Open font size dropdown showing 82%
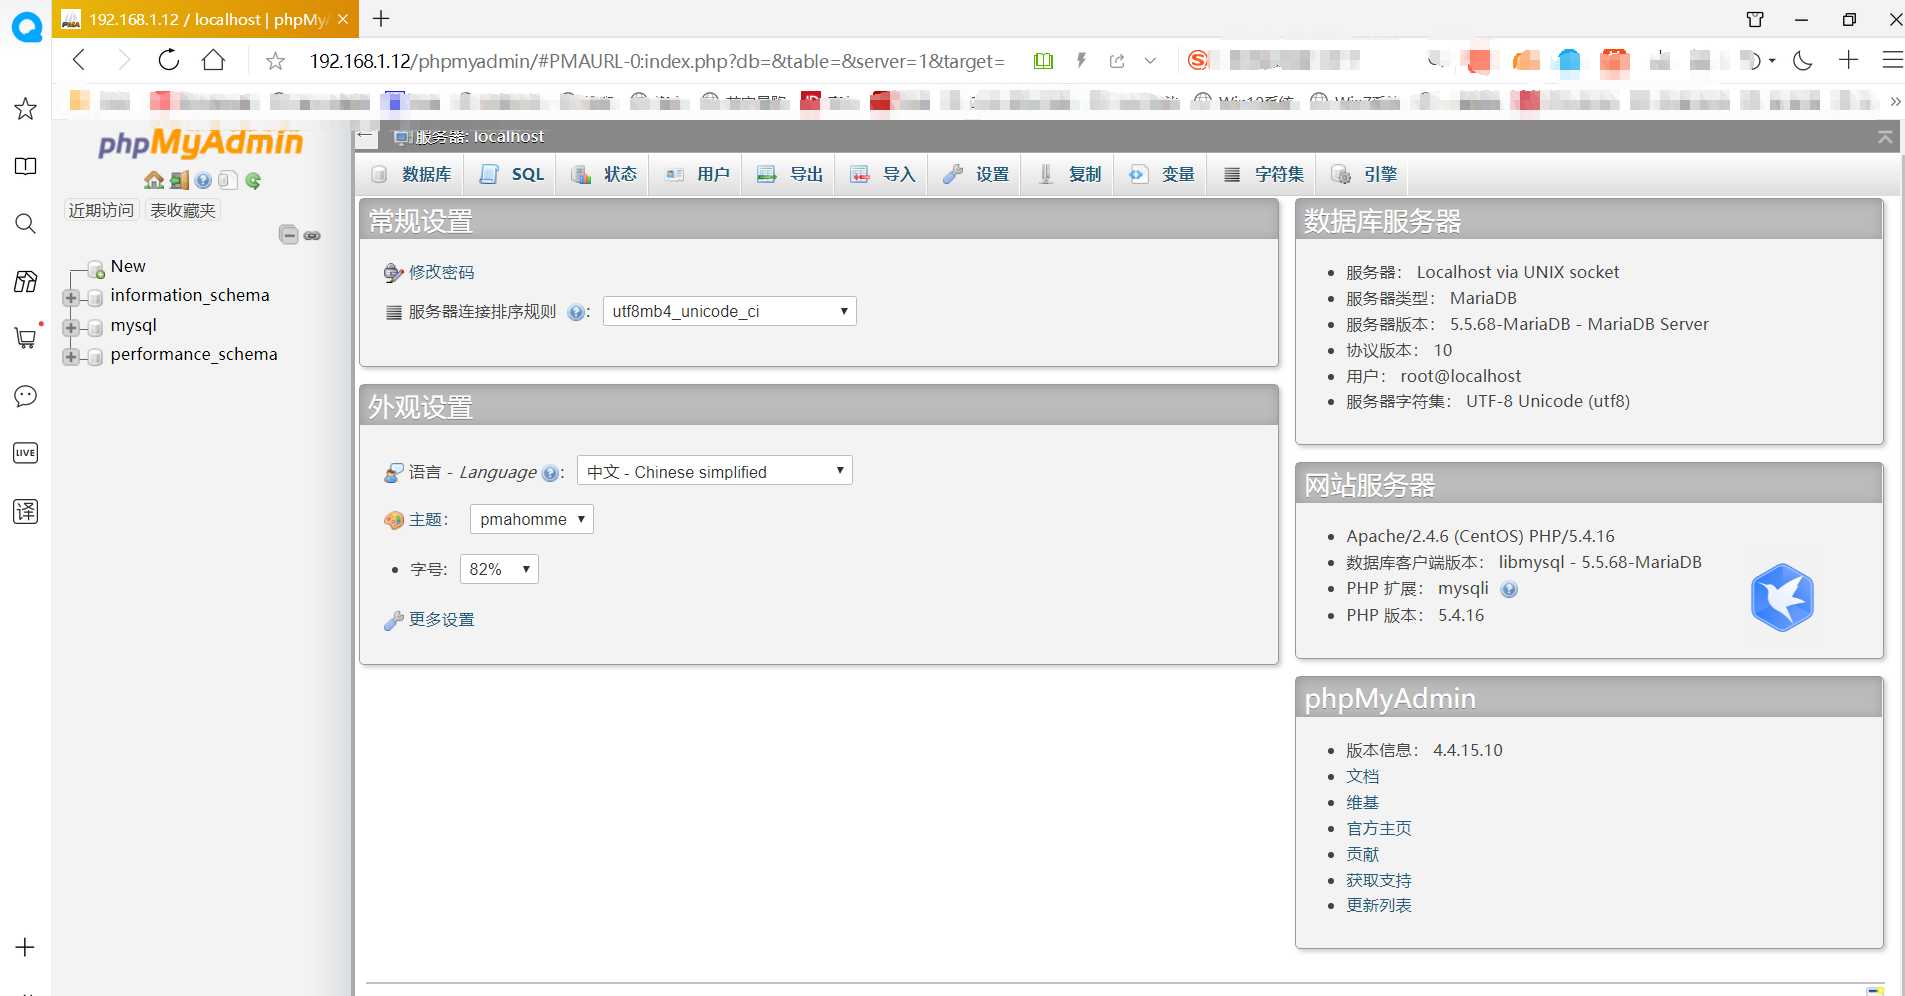The height and width of the screenshot is (996, 1905). click(x=499, y=569)
